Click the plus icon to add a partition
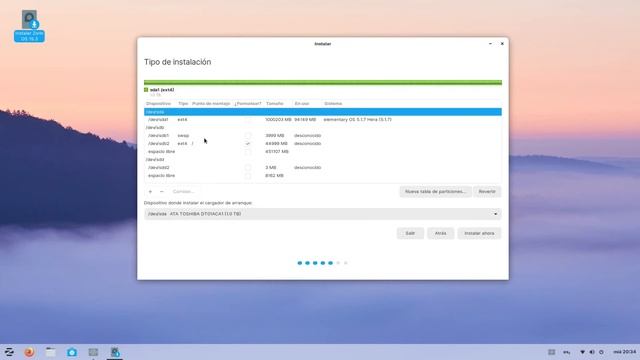This screenshot has width=640, height=360. [x=150, y=191]
